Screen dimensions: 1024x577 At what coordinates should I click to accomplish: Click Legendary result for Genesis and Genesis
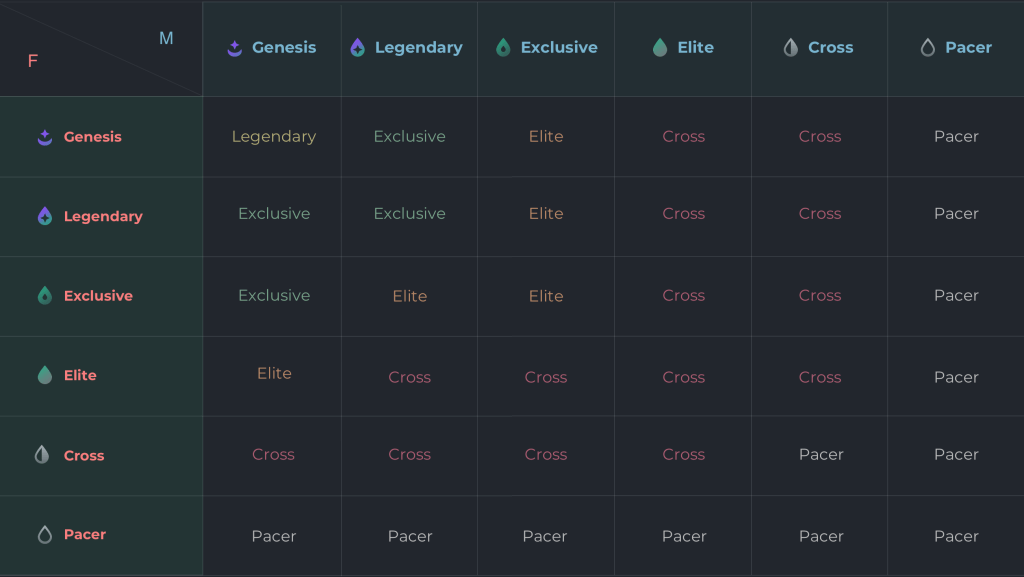(274, 136)
